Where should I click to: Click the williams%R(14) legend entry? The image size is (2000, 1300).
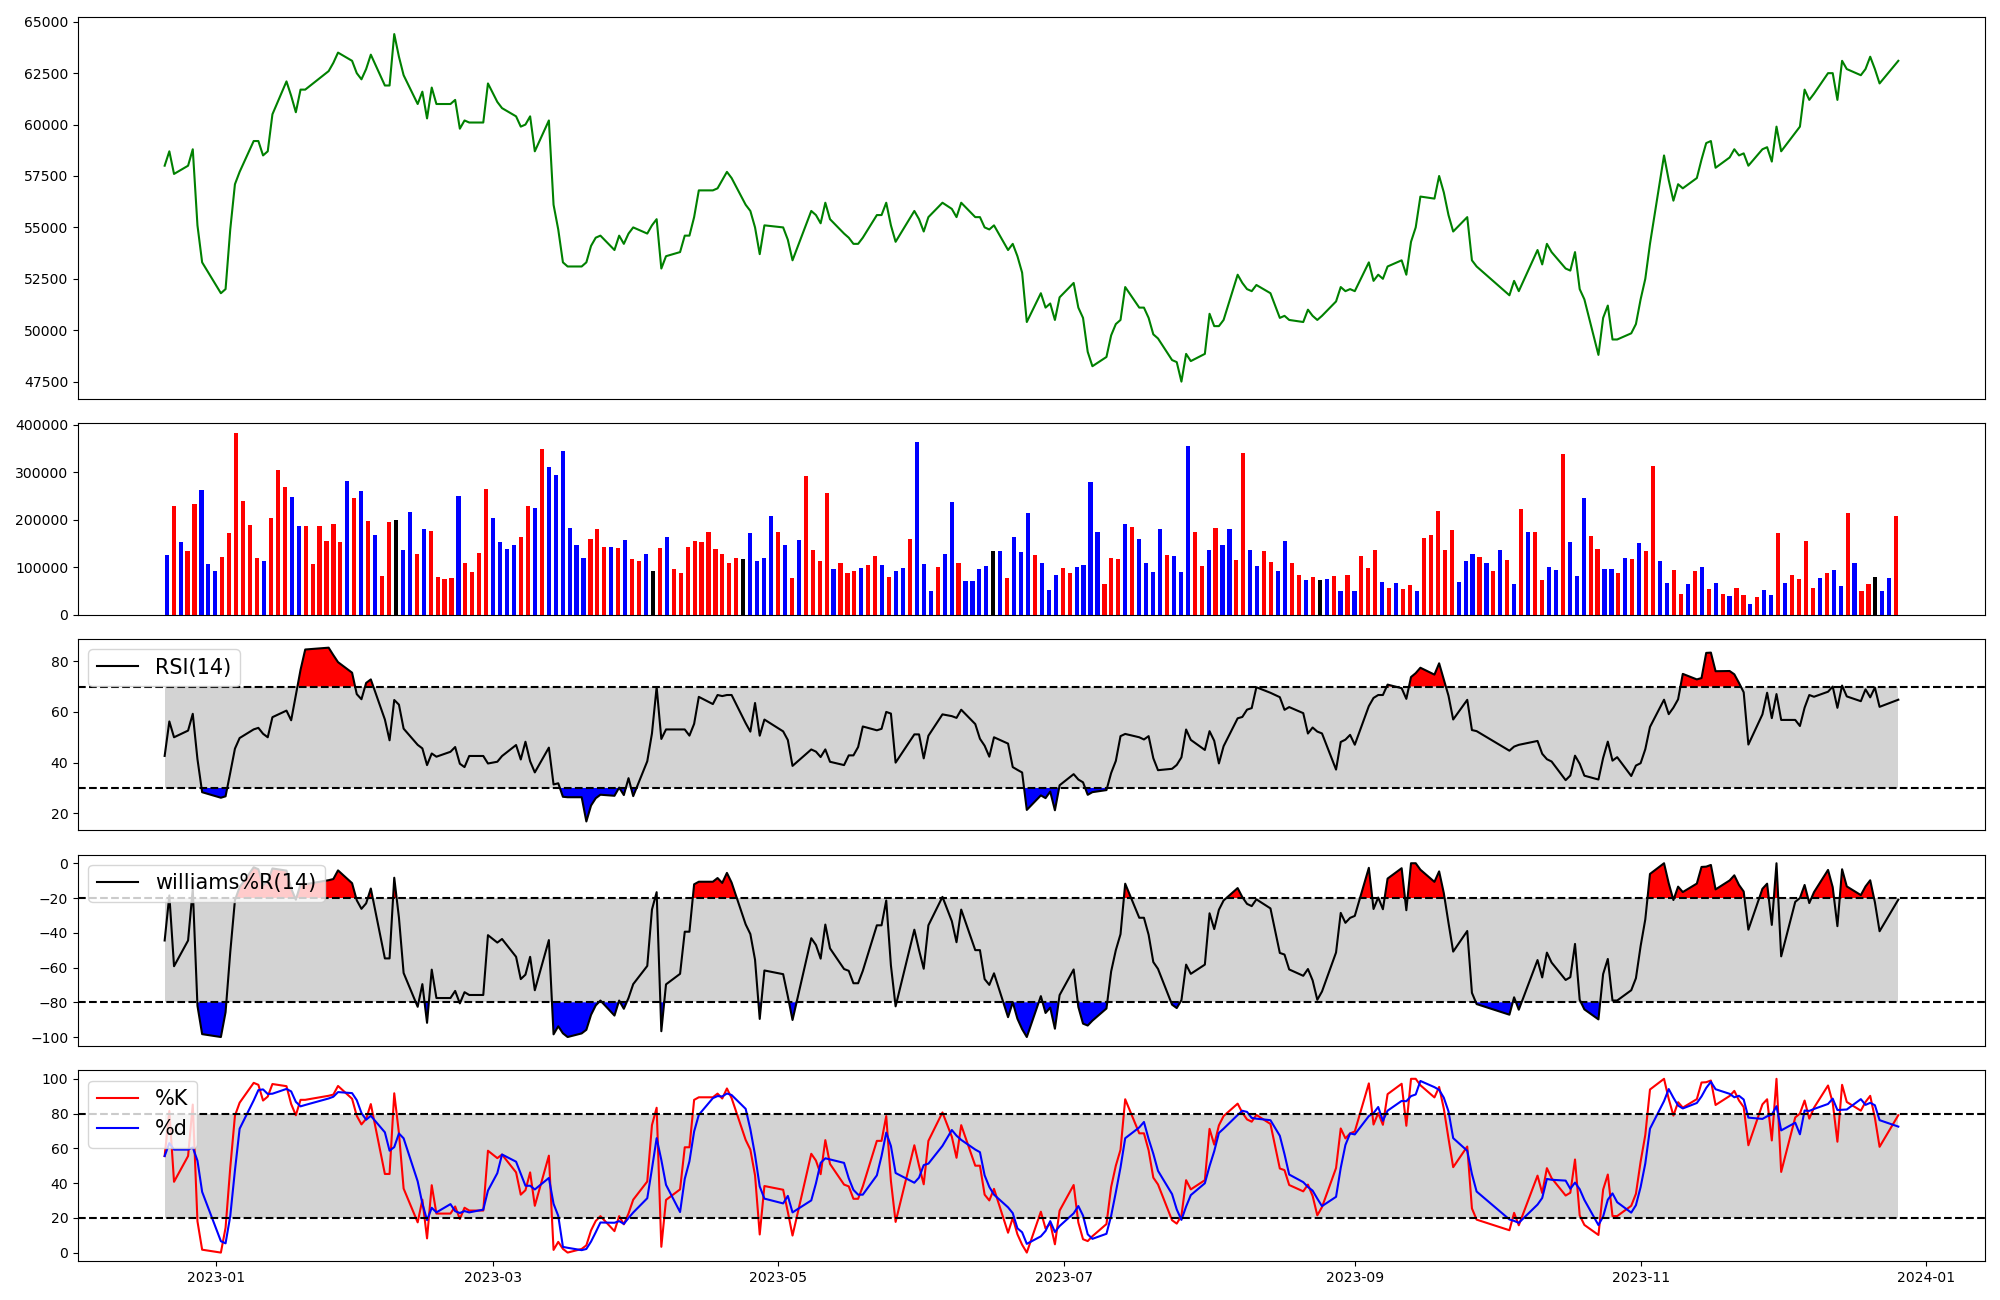point(235,882)
